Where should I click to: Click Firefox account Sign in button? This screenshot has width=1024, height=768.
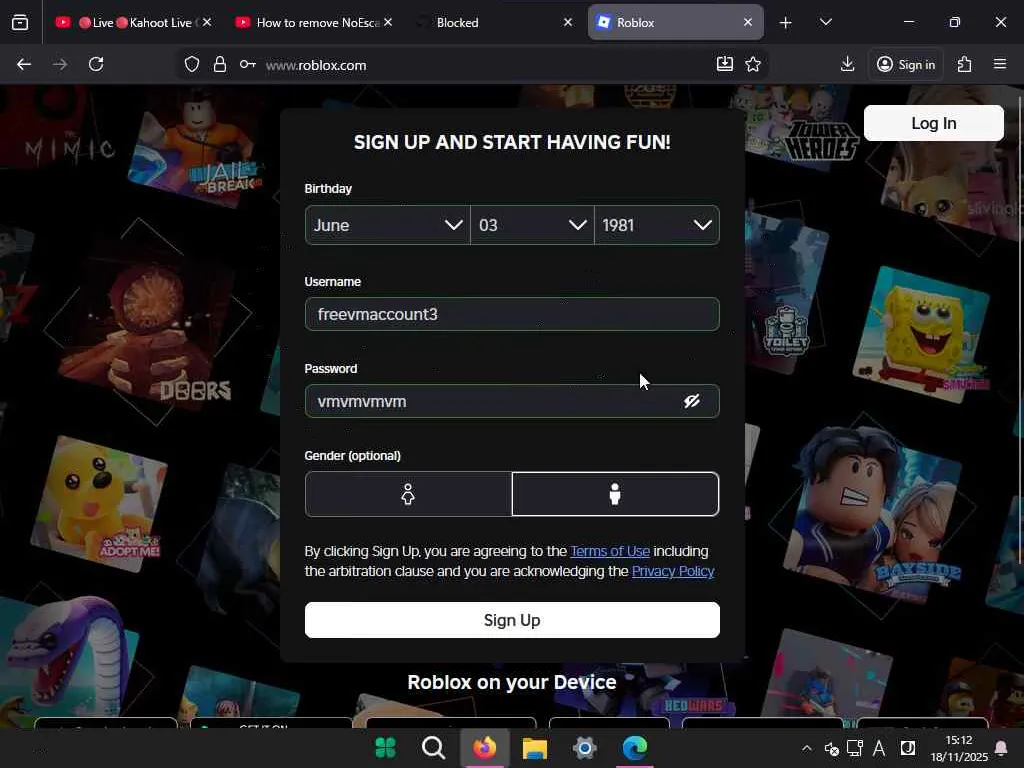point(906,64)
